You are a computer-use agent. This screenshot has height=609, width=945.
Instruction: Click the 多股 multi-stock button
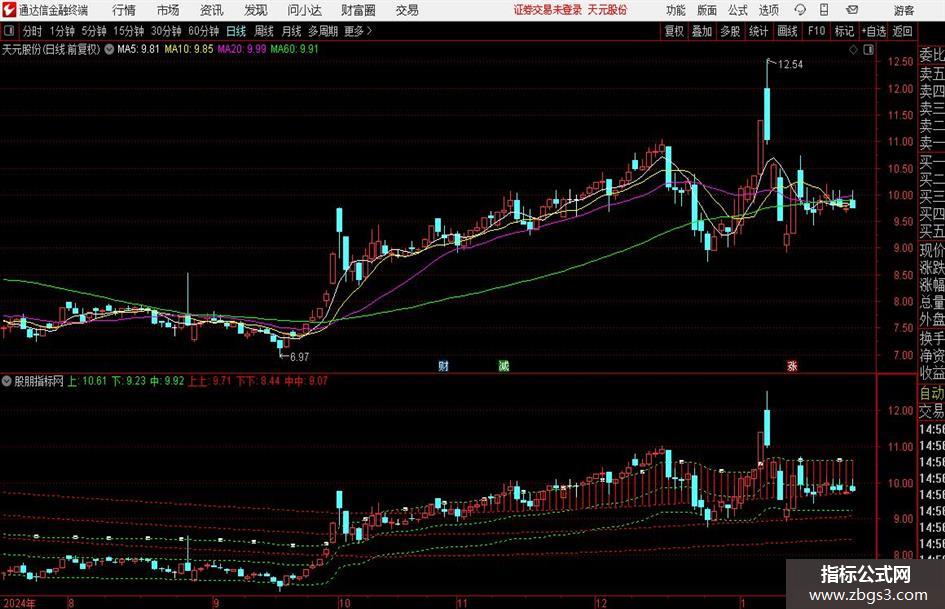point(730,31)
